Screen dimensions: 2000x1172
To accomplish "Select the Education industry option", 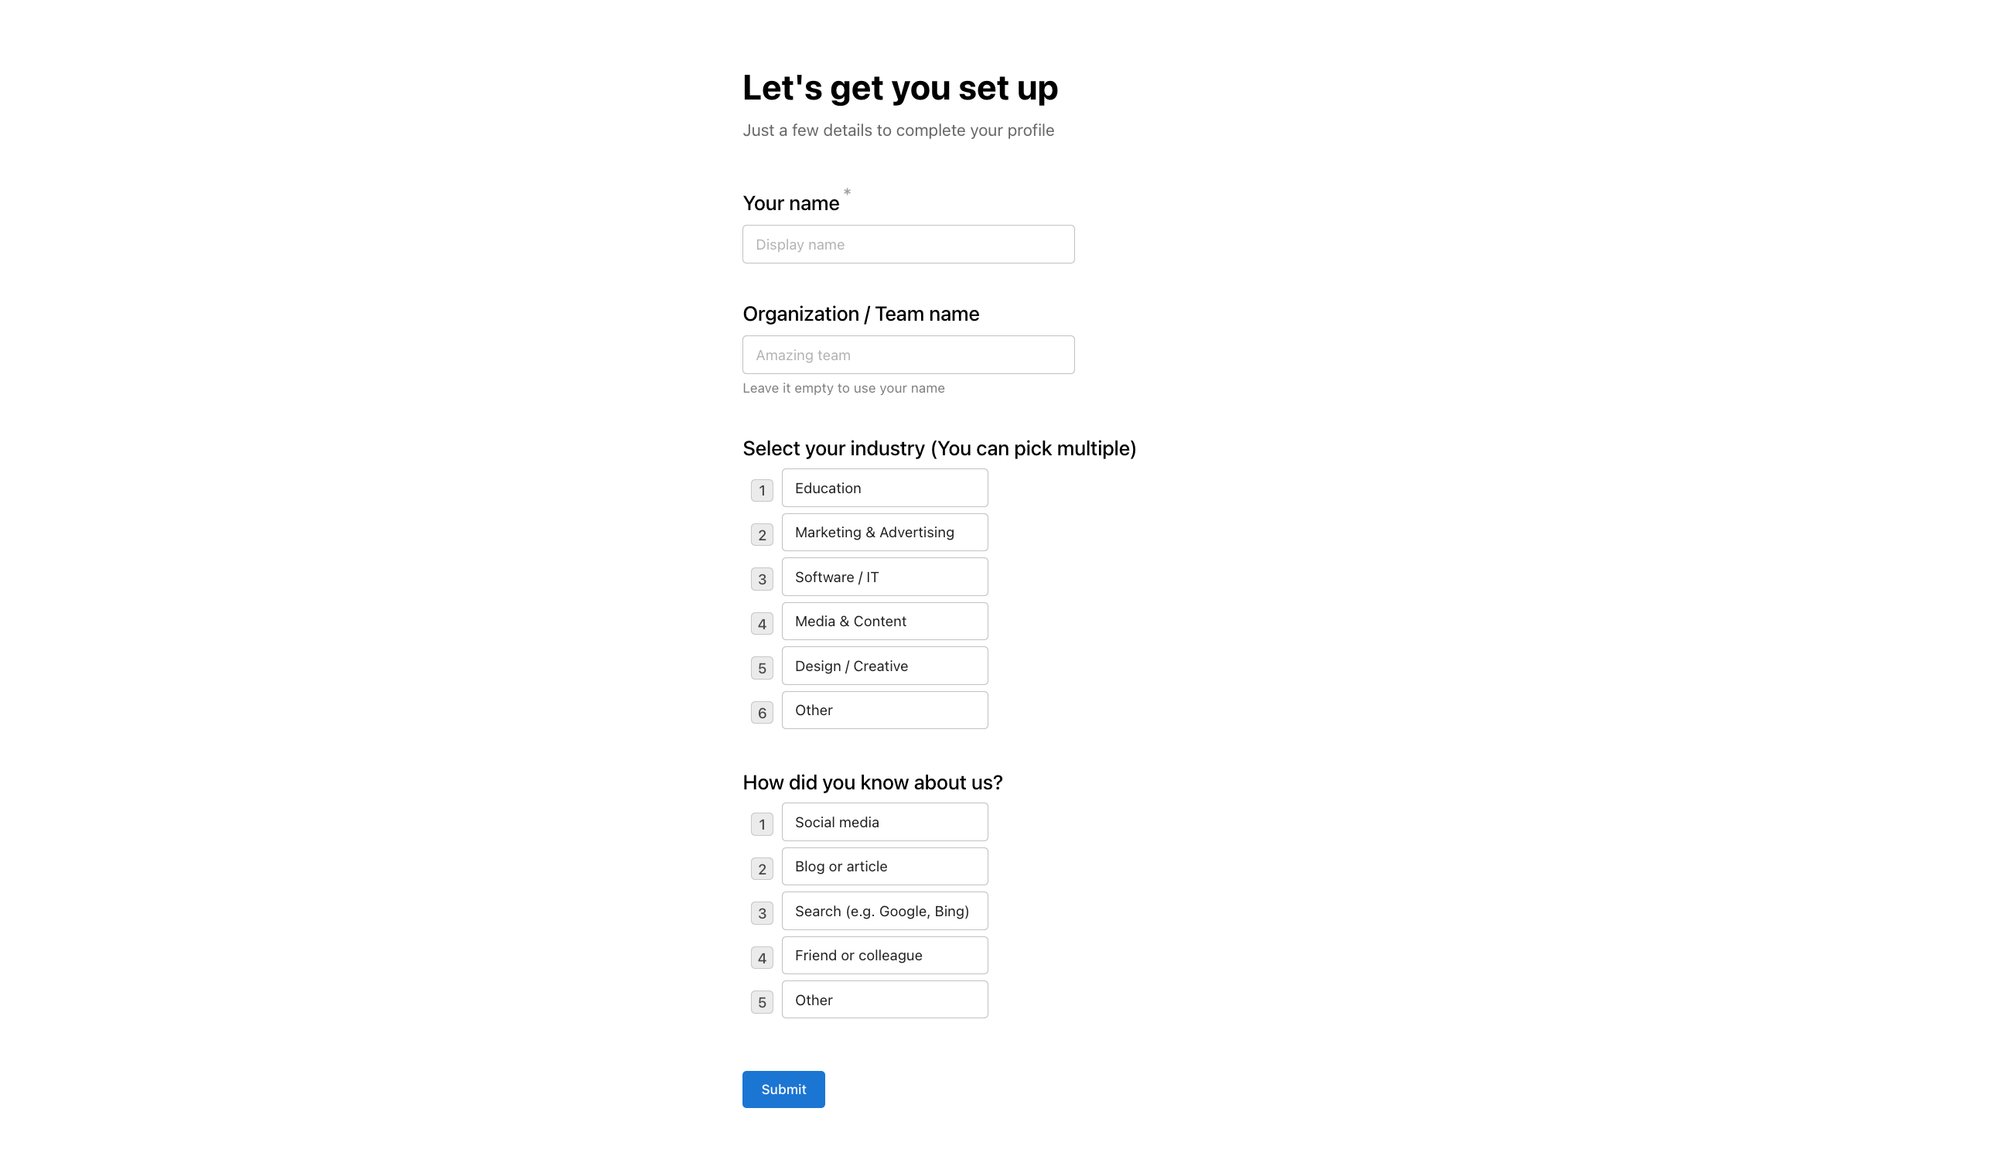I will pos(884,488).
